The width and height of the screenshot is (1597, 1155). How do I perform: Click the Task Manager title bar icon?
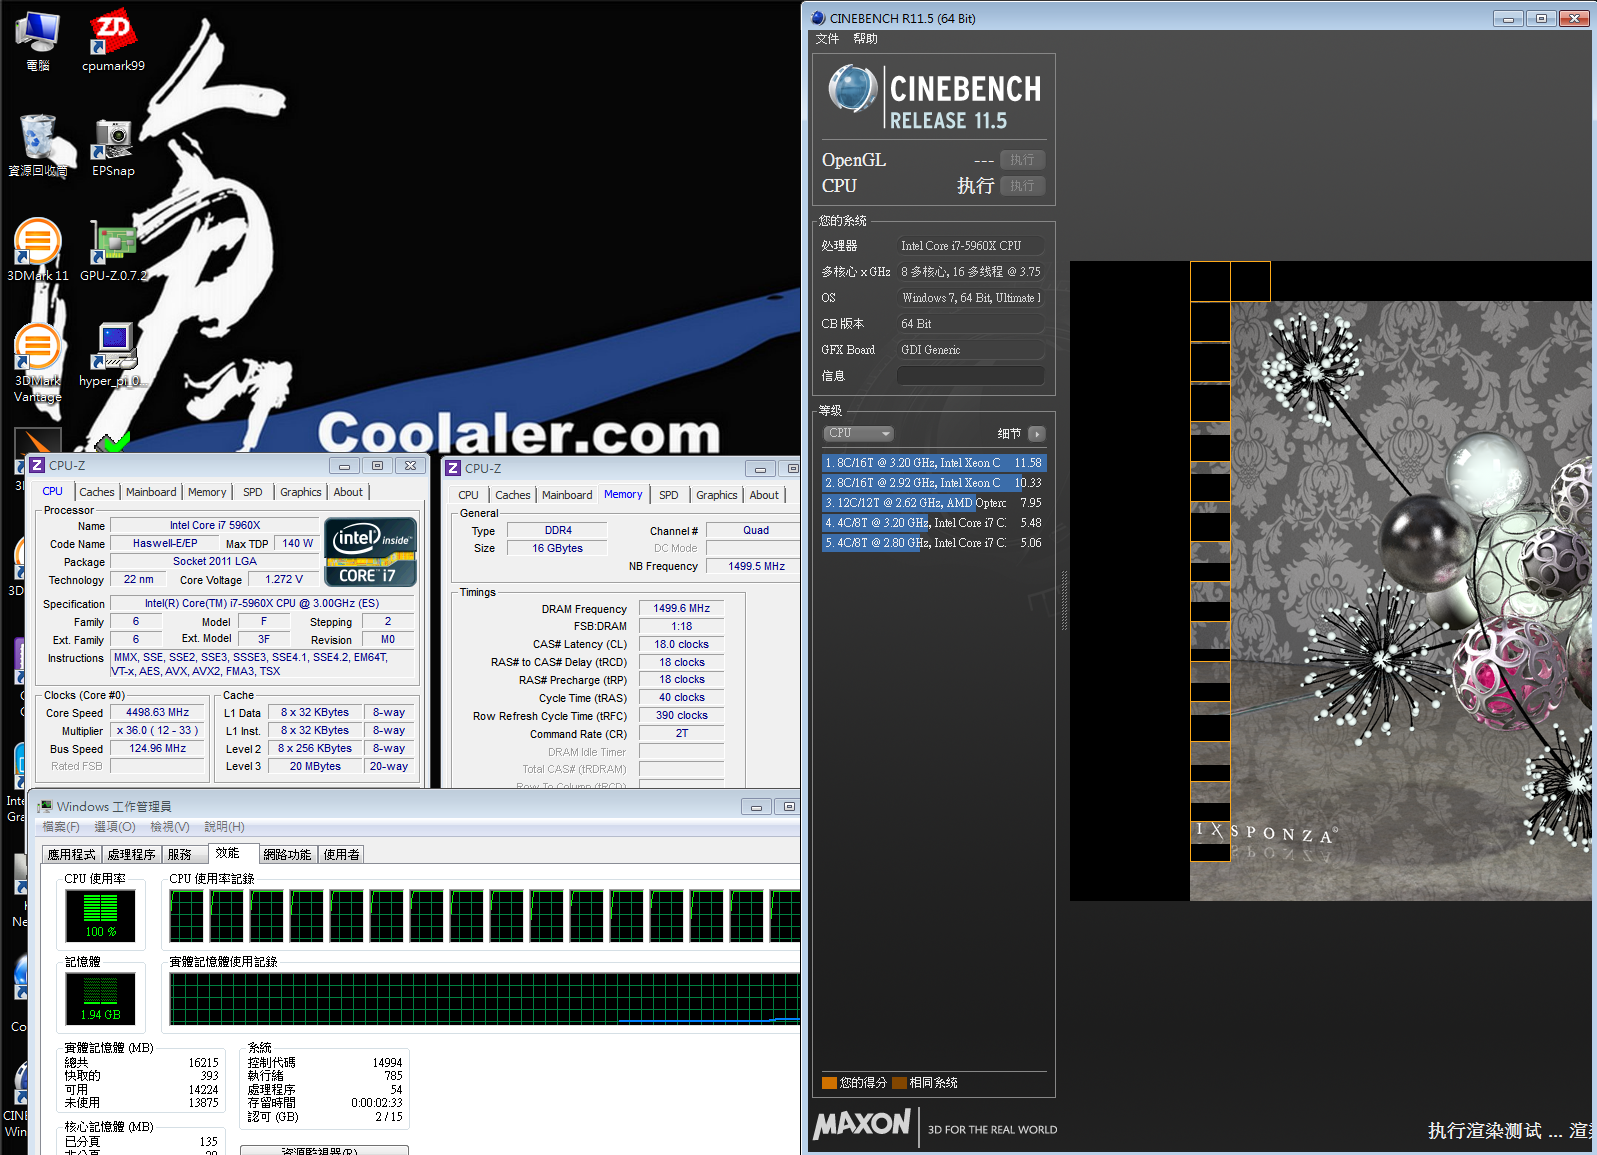click(x=45, y=806)
